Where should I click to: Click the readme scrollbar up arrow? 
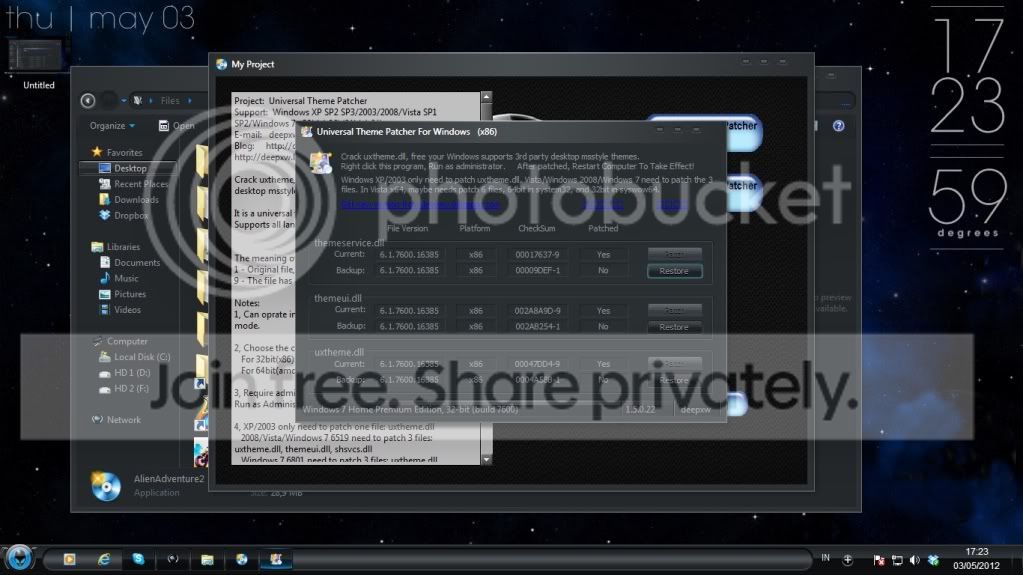[486, 97]
